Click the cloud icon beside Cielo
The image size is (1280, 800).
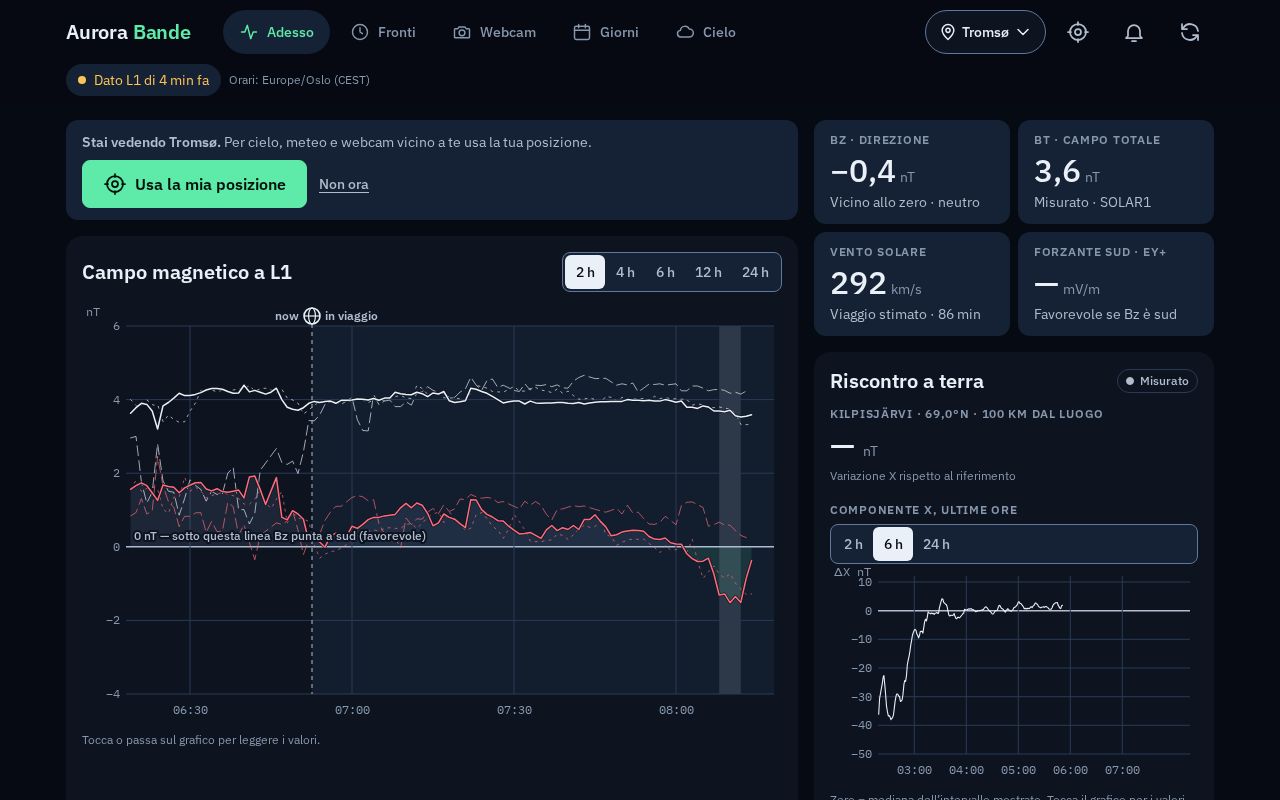685,32
